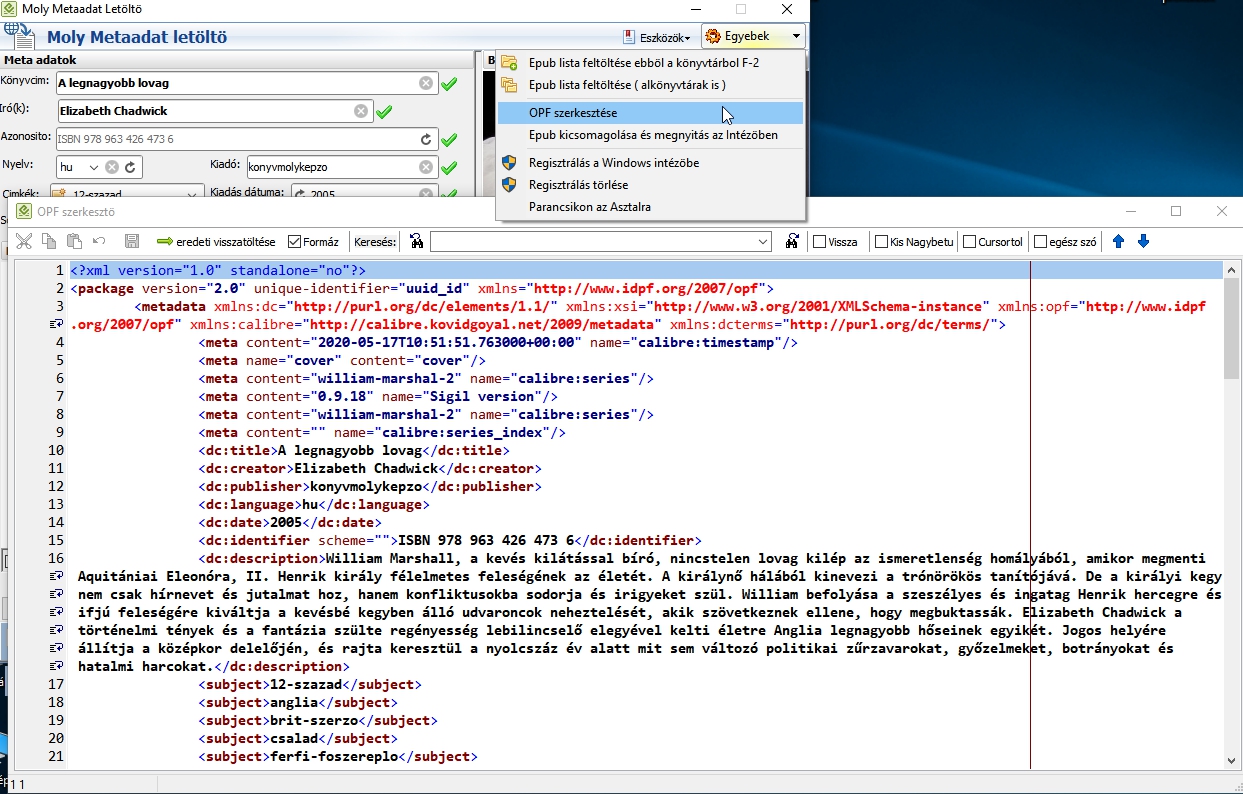Viewport: 1243px width, 794px height.
Task: Select OPF szerkesztése menu entry
Action: tap(573, 113)
